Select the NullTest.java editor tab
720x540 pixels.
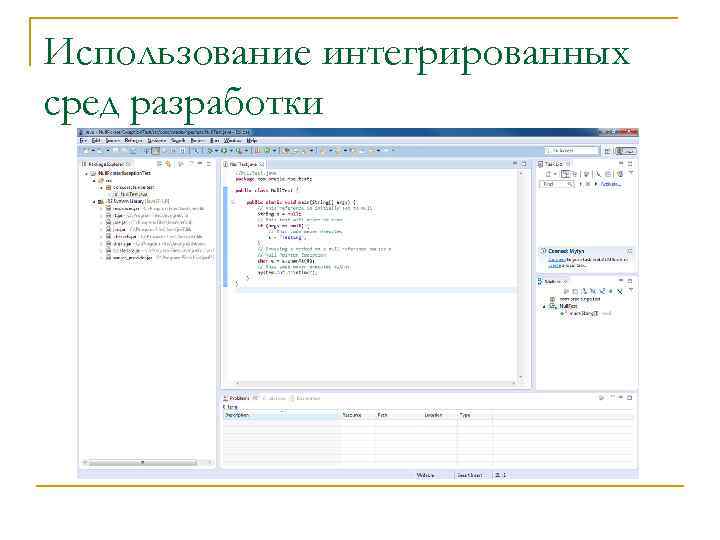244,164
